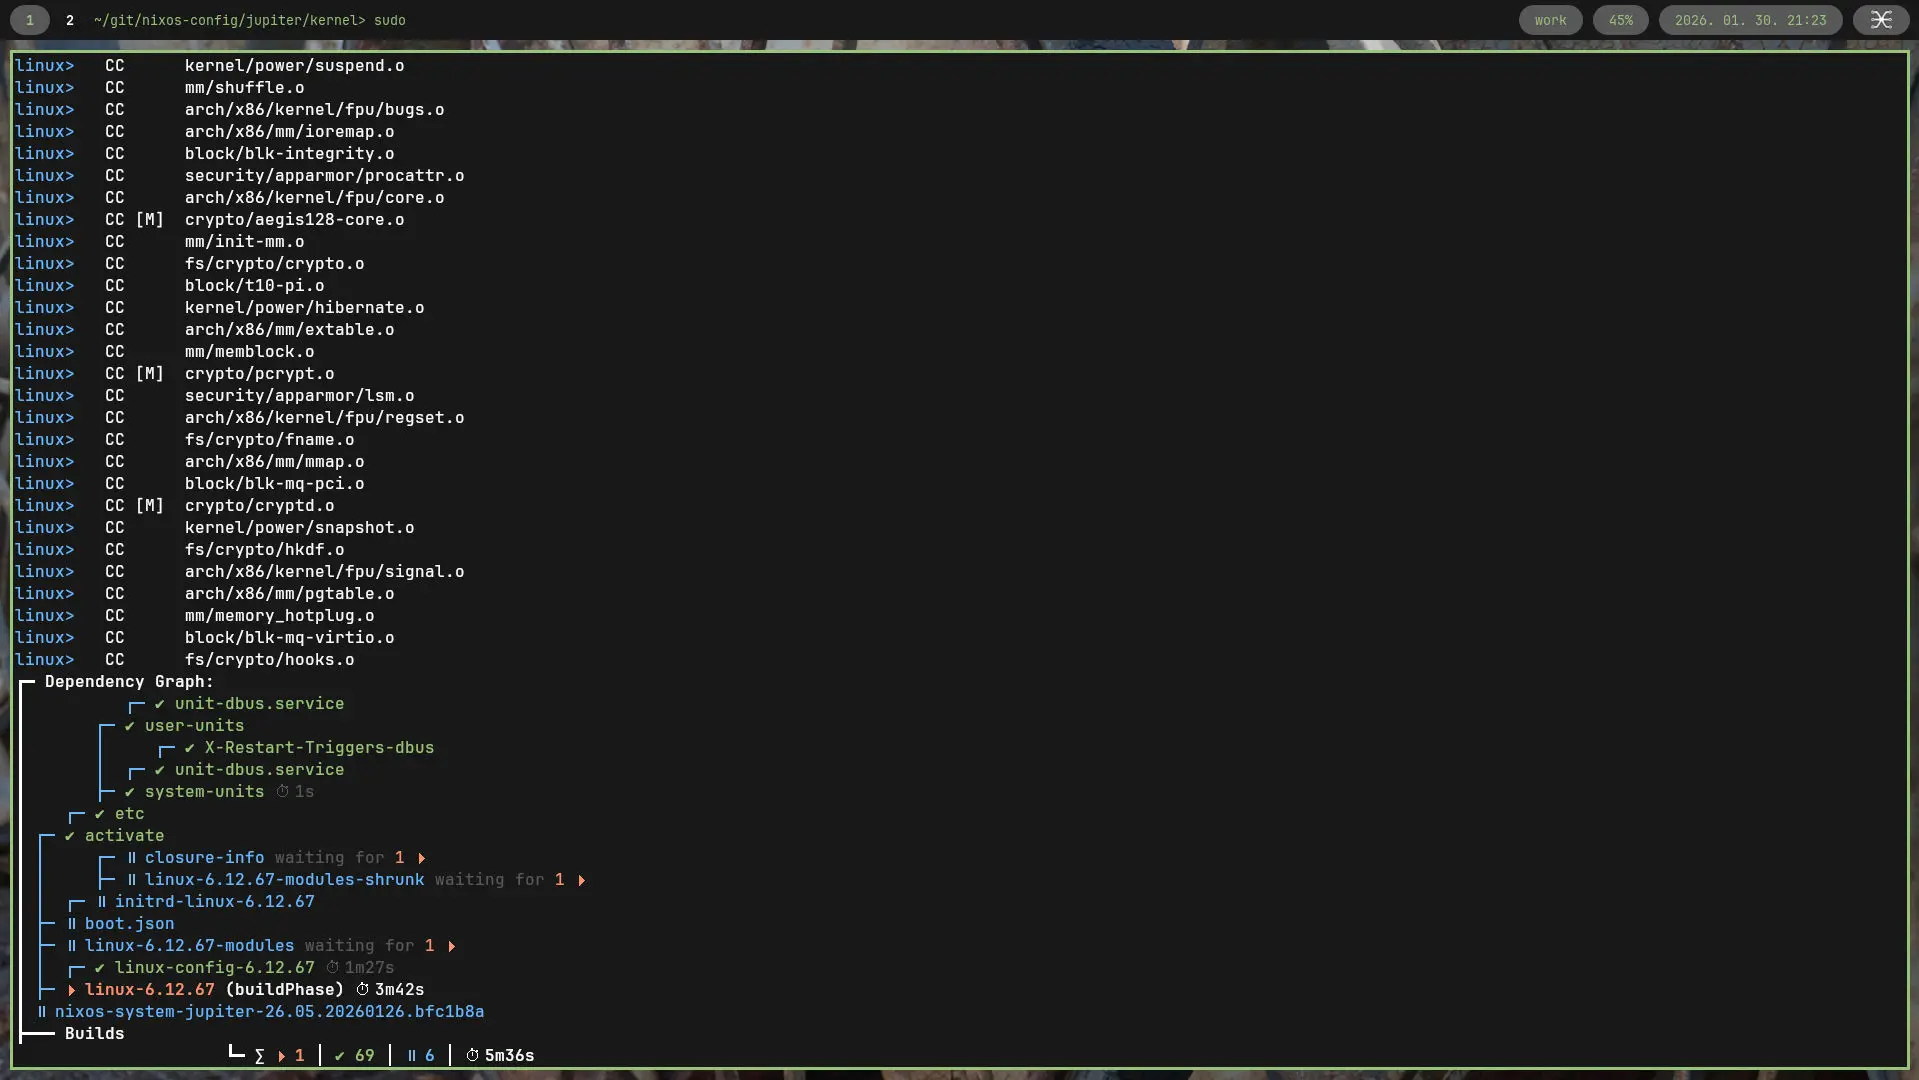Click the checkmark next to activate
This screenshot has height=1080, width=1919.
[x=70, y=836]
